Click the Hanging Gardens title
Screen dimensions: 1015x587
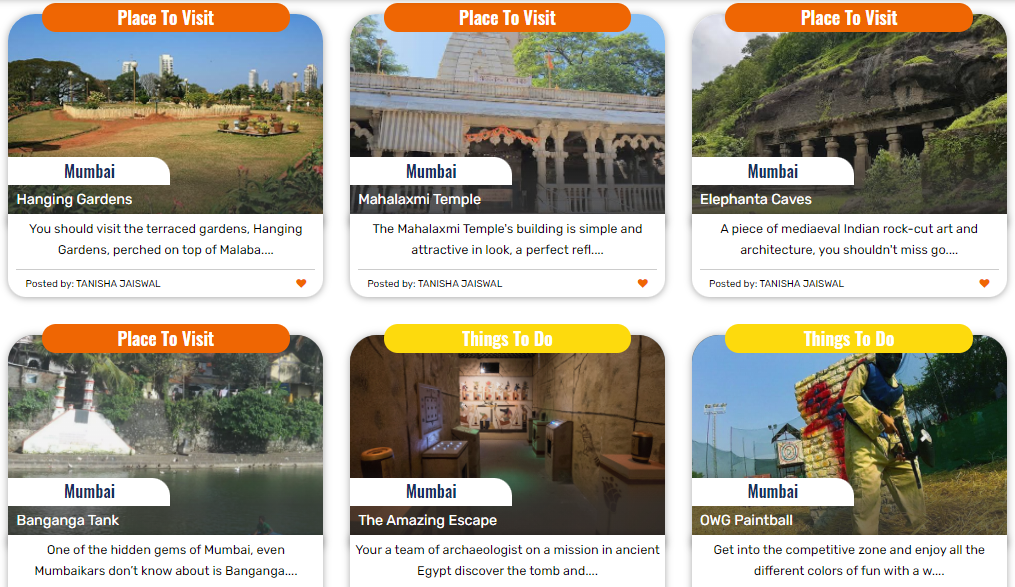pyautogui.click(x=74, y=199)
